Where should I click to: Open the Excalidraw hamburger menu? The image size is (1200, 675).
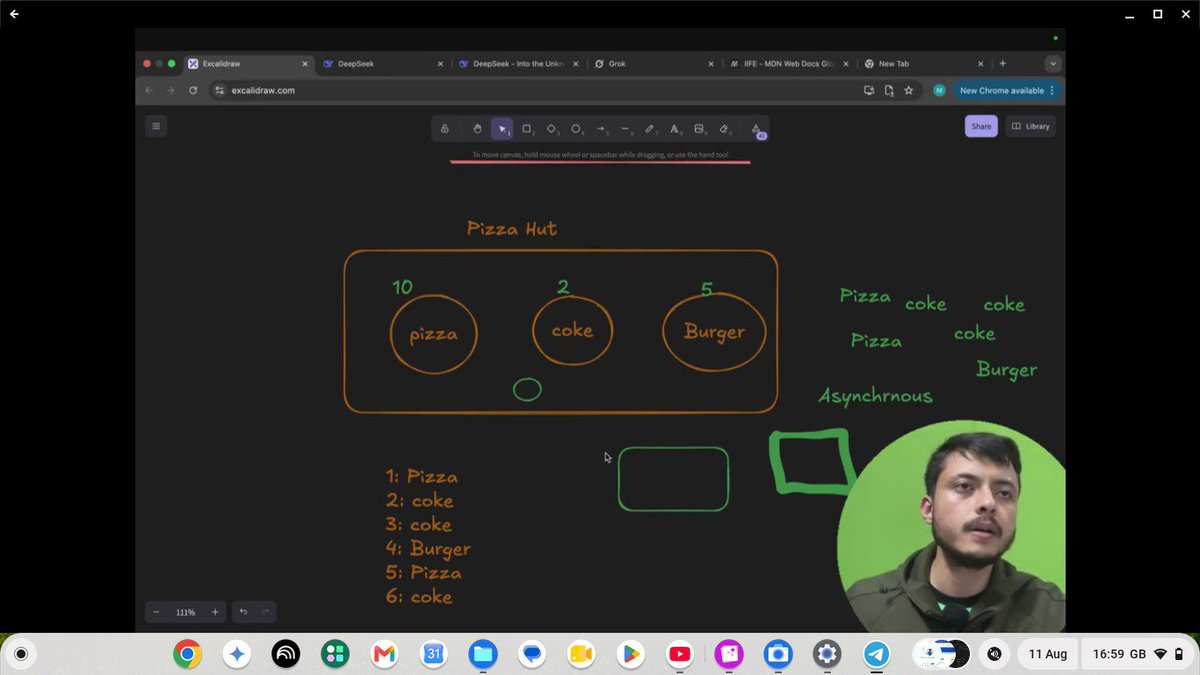click(155, 126)
